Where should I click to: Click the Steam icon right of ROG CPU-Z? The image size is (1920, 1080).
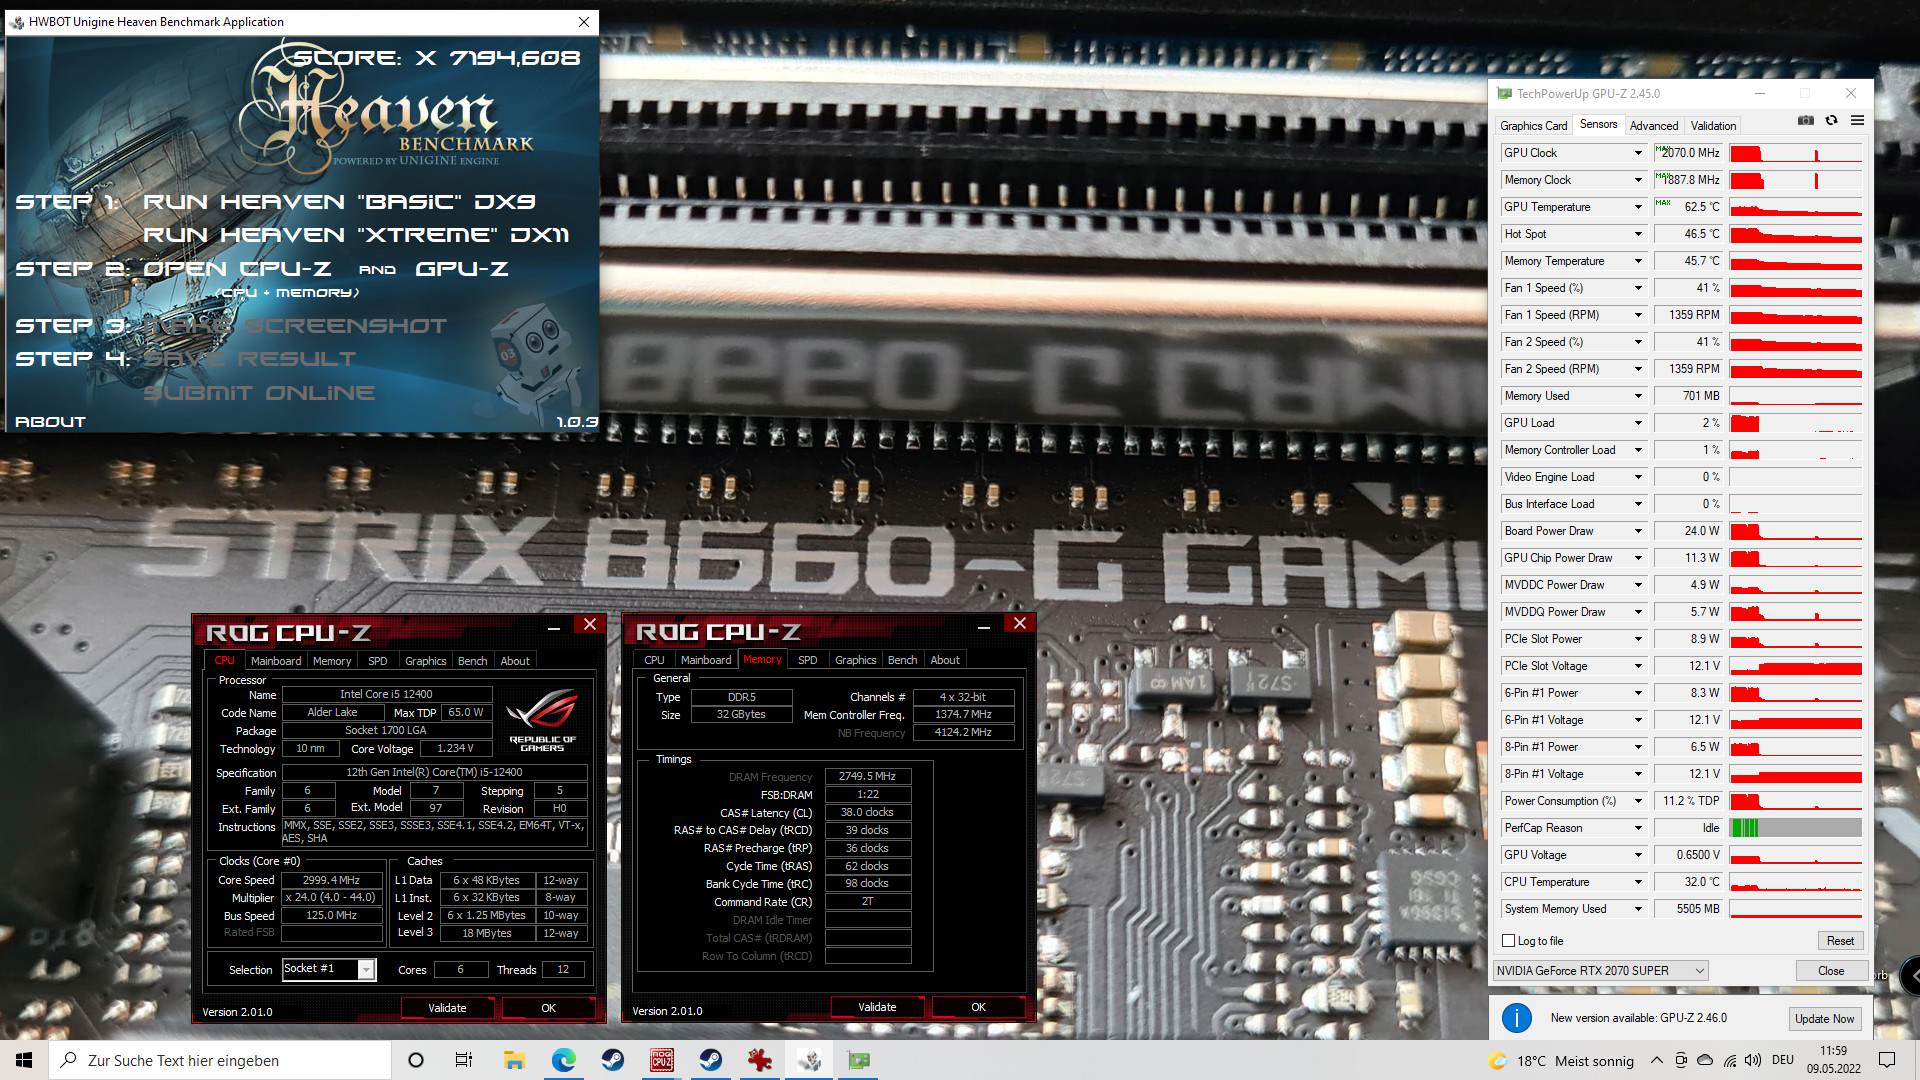tap(711, 1060)
